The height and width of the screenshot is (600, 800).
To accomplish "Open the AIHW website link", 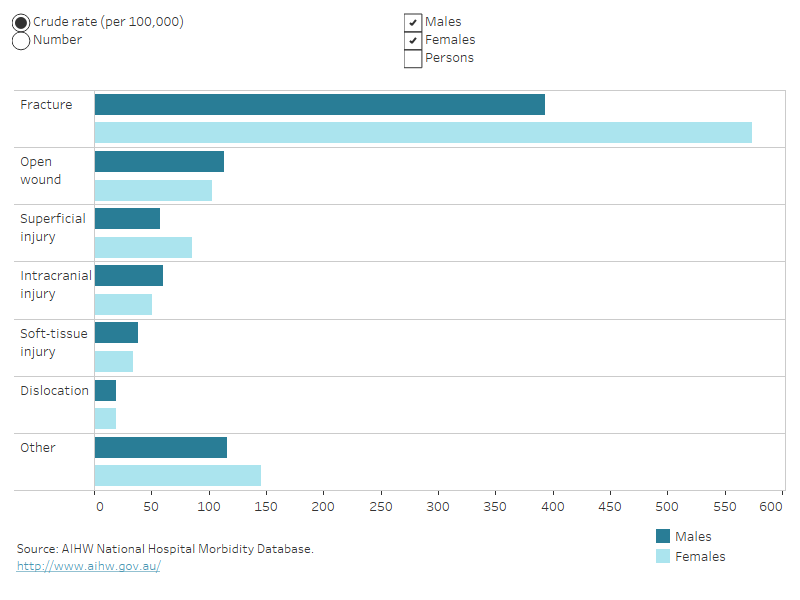I will tap(87, 564).
